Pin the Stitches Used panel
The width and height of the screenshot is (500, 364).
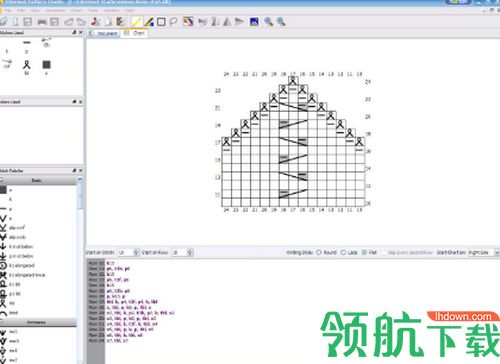coord(74,32)
